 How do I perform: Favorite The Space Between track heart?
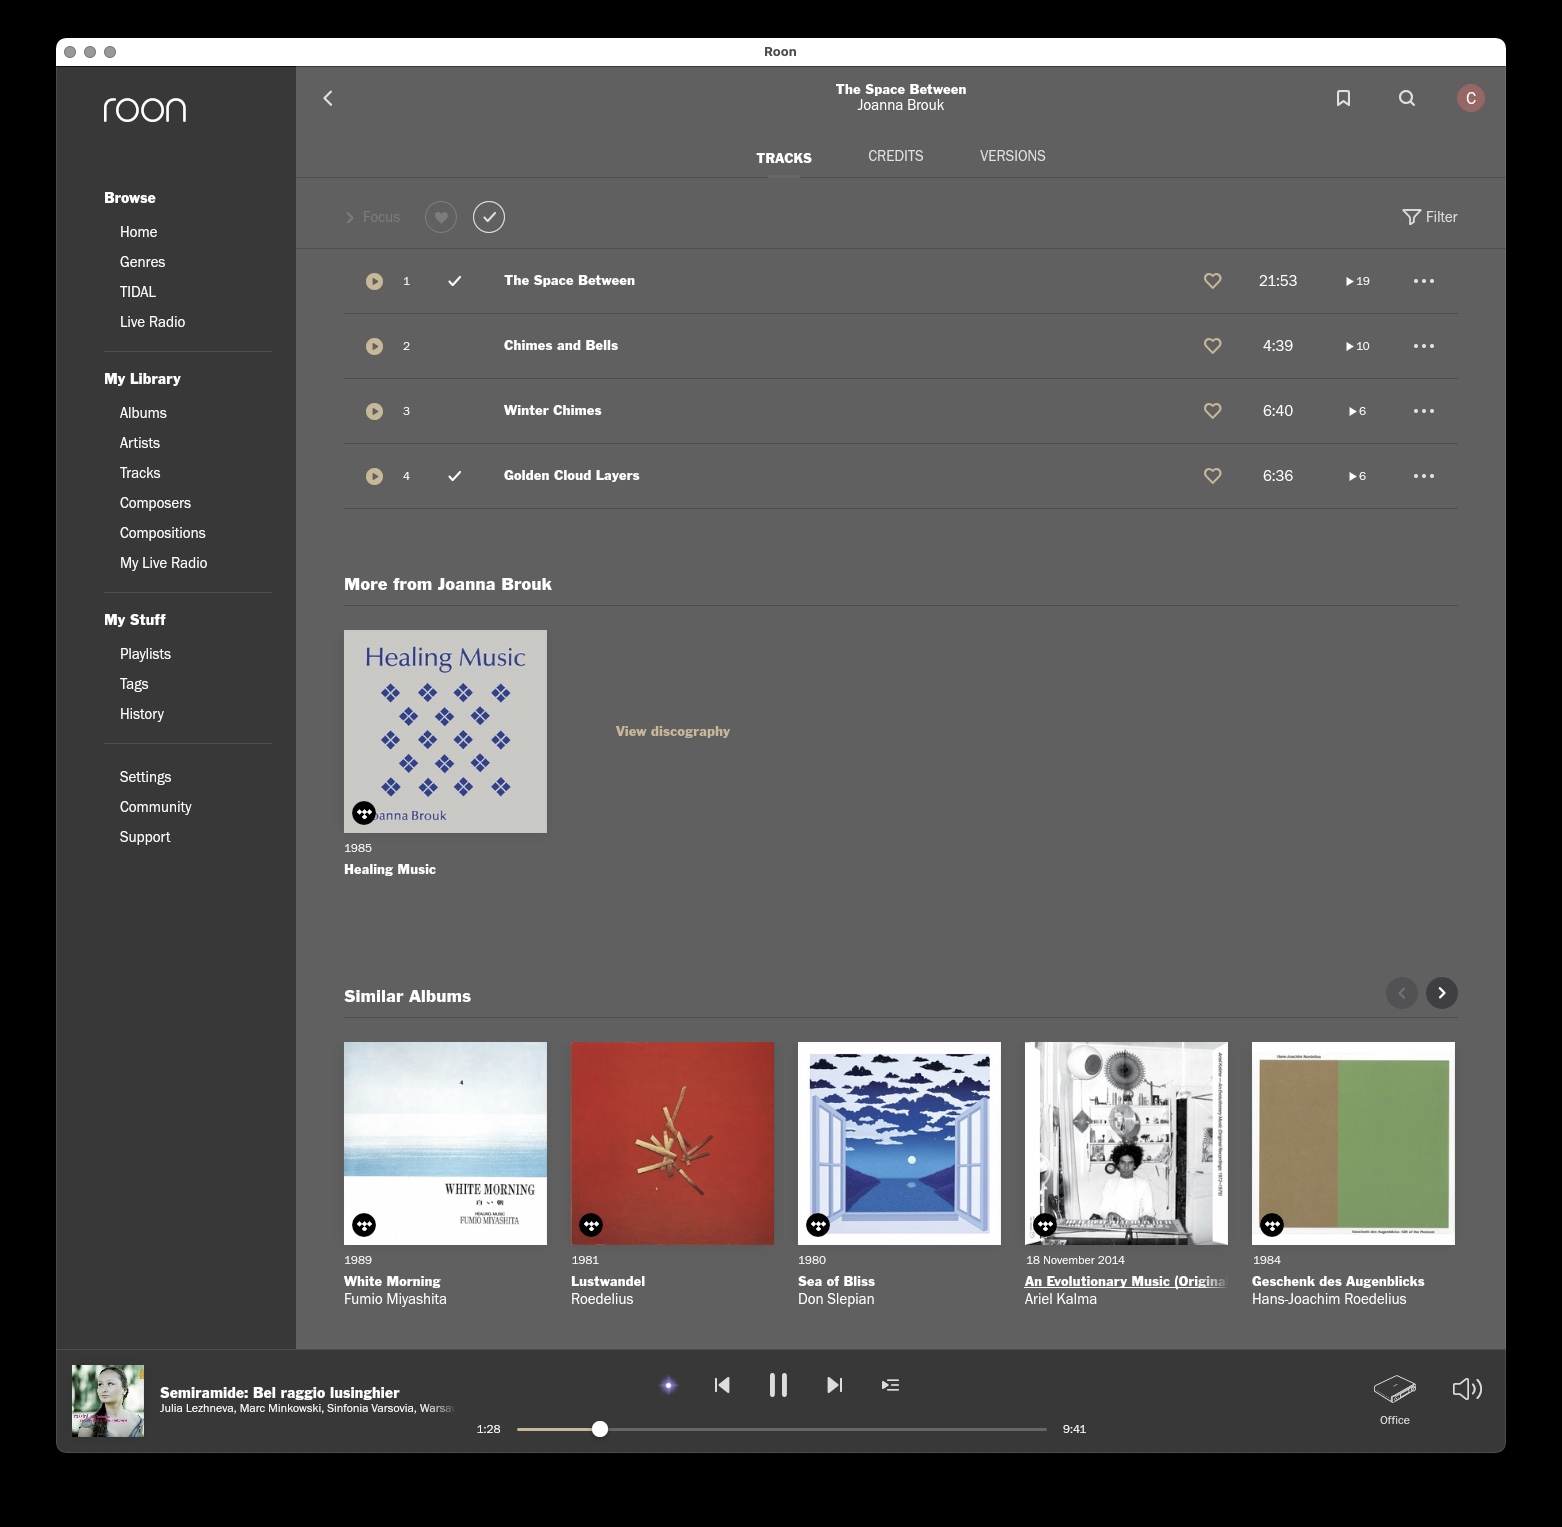pyautogui.click(x=1212, y=281)
